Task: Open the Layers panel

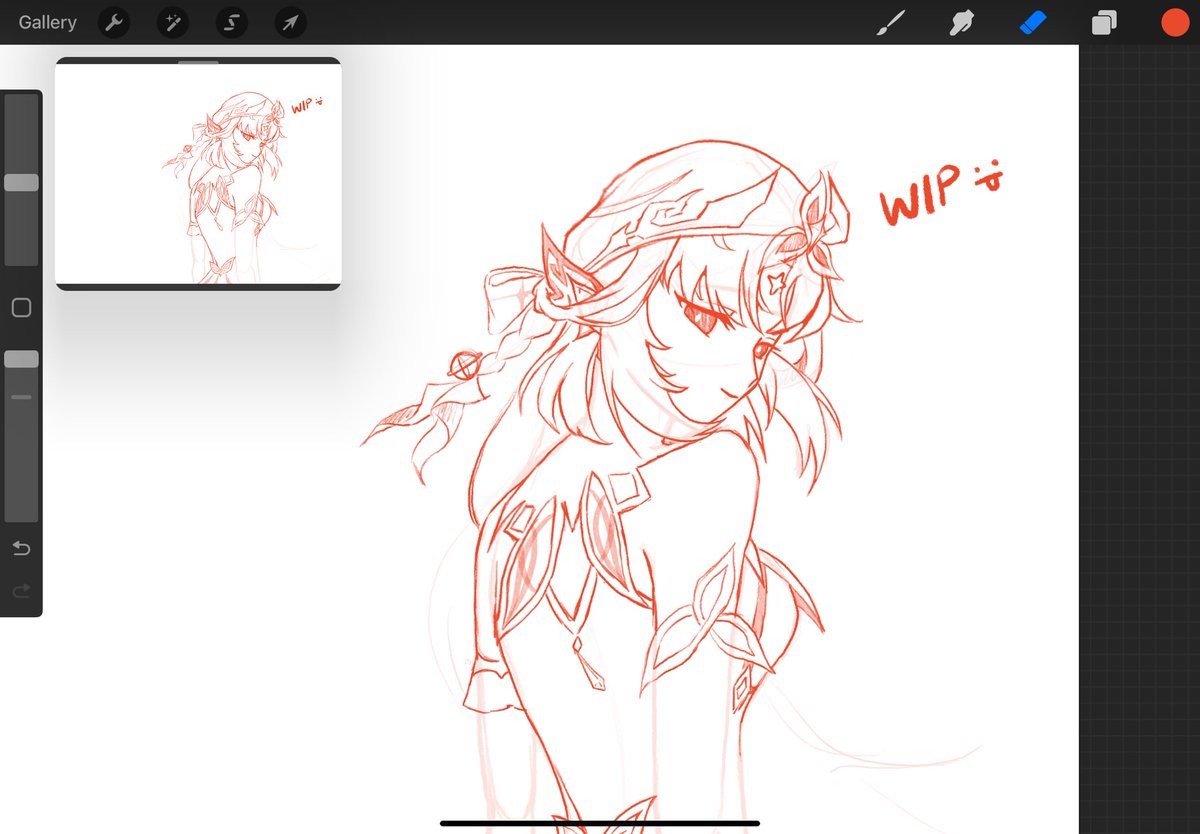Action: [x=1104, y=23]
